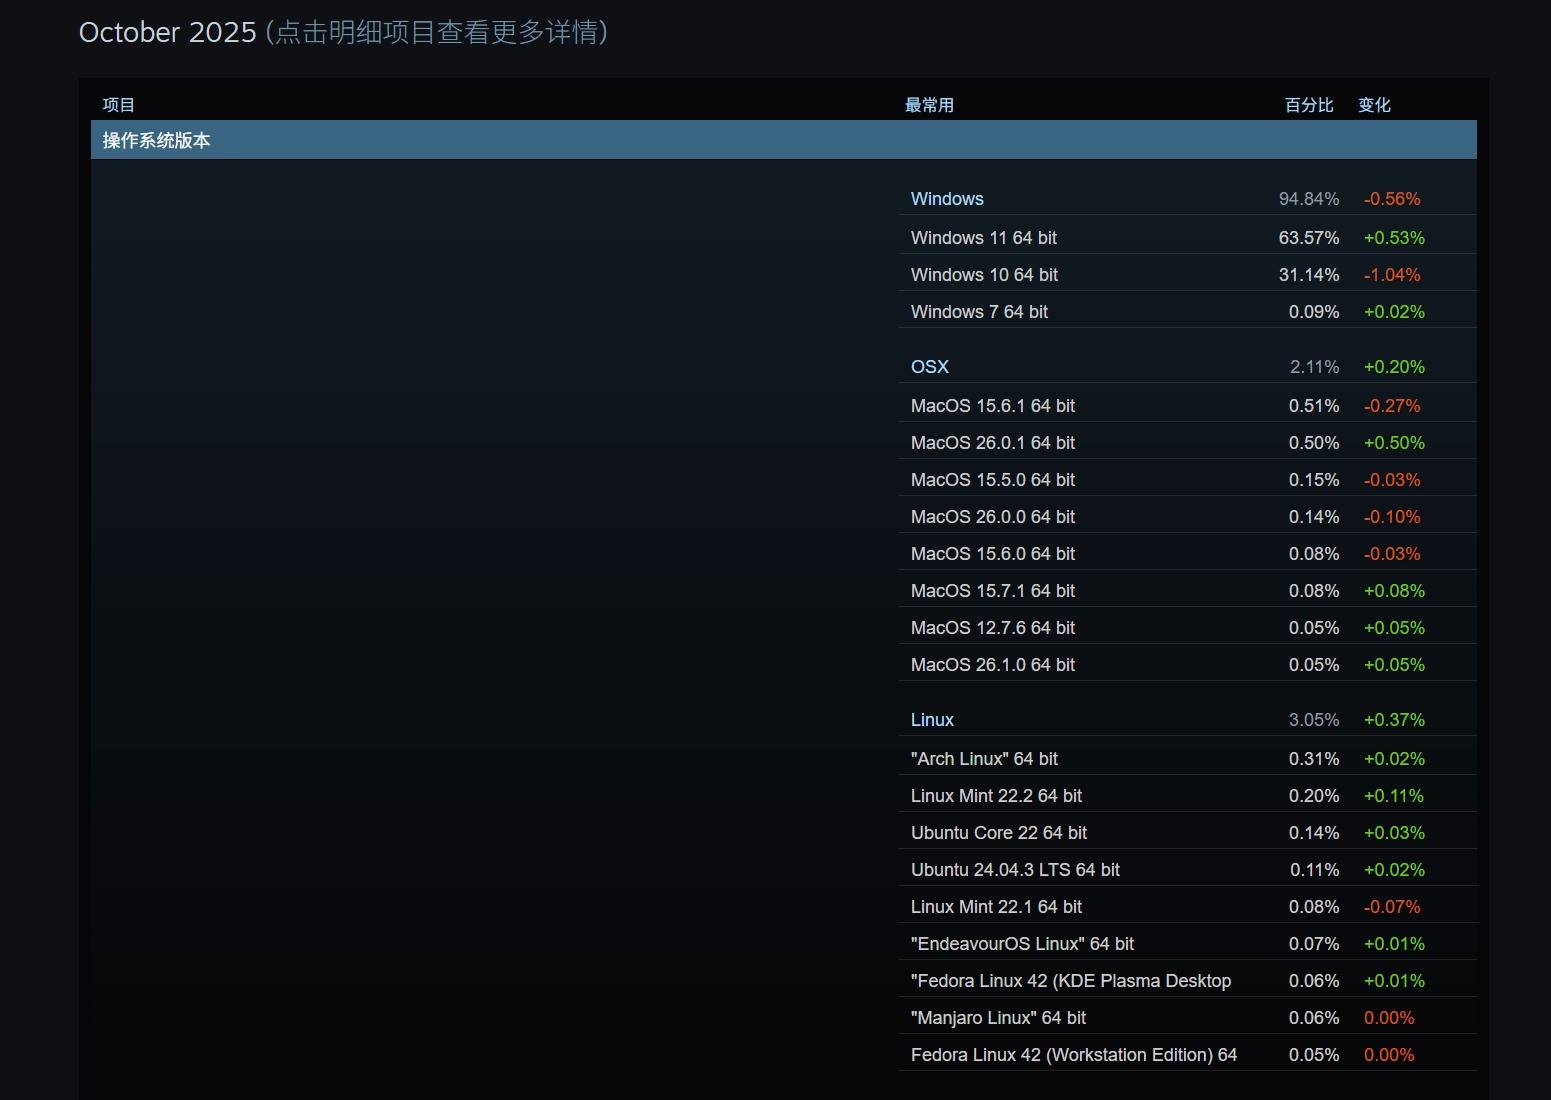
Task: Click the MacOS 26.0.1 64 bit entry
Action: pyautogui.click(x=992, y=443)
